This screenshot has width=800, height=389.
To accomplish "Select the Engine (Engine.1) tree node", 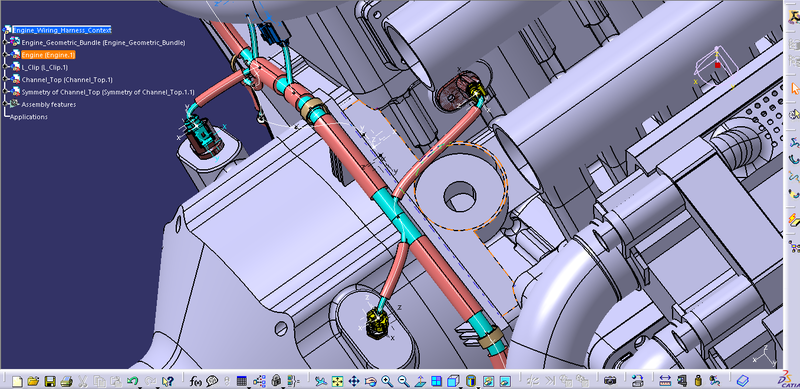I will point(48,55).
